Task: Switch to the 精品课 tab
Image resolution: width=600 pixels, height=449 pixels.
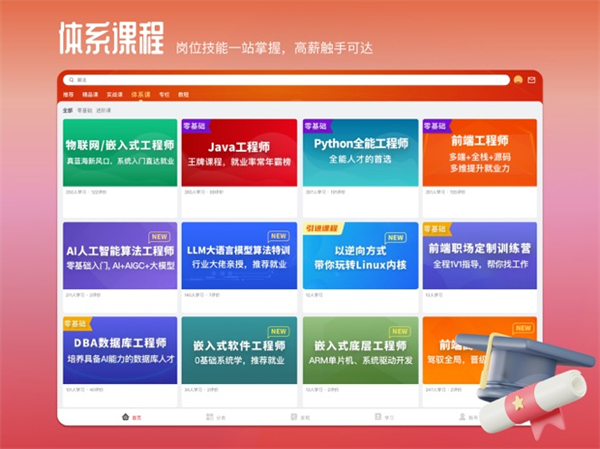Action: click(x=90, y=94)
